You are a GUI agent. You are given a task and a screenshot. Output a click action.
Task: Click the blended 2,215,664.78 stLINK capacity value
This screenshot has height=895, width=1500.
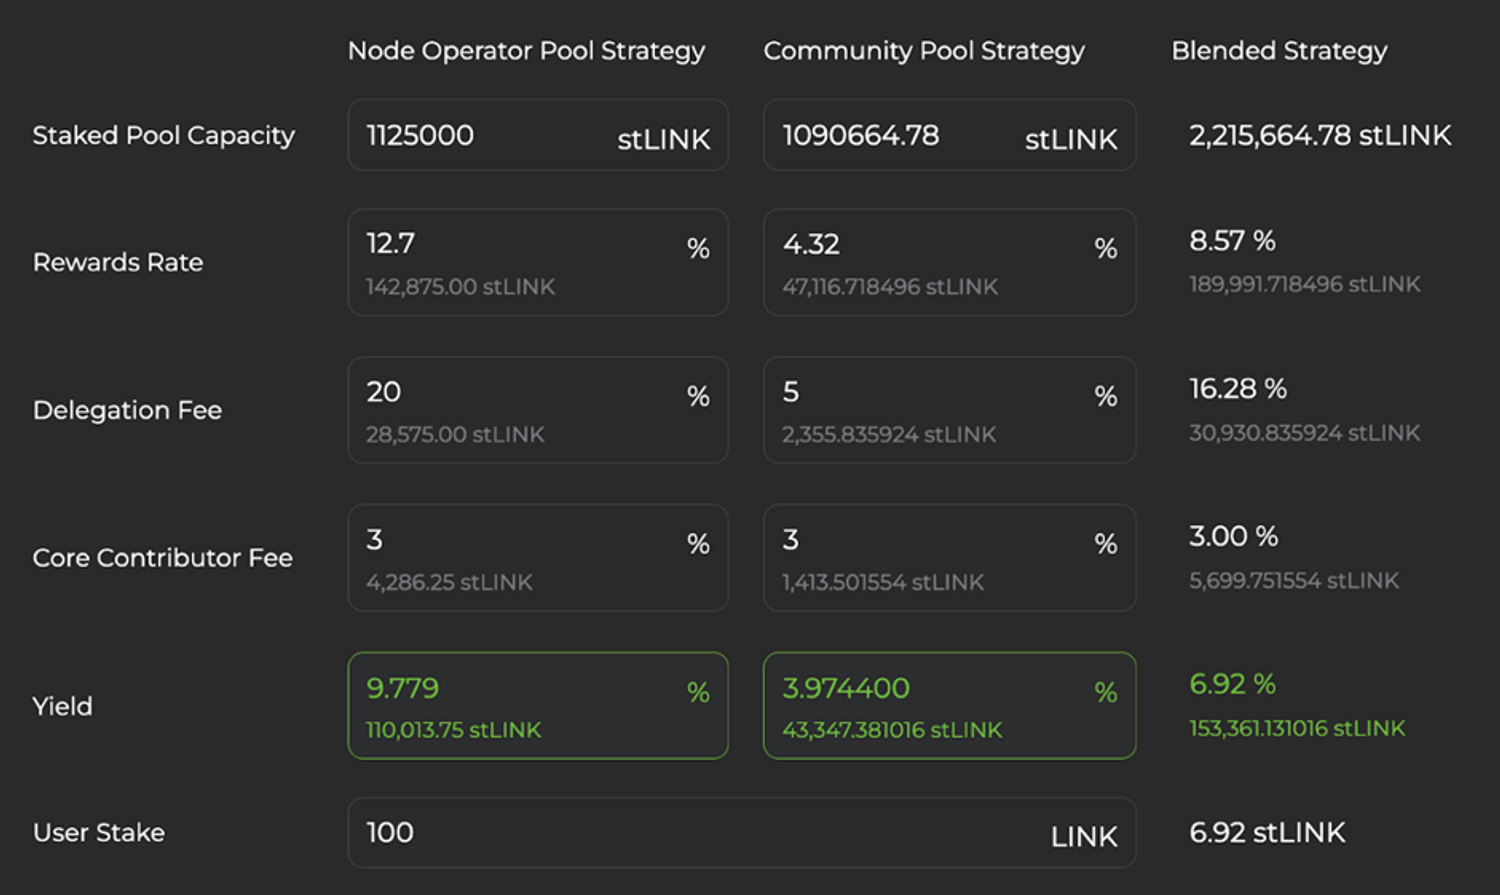point(1319,135)
